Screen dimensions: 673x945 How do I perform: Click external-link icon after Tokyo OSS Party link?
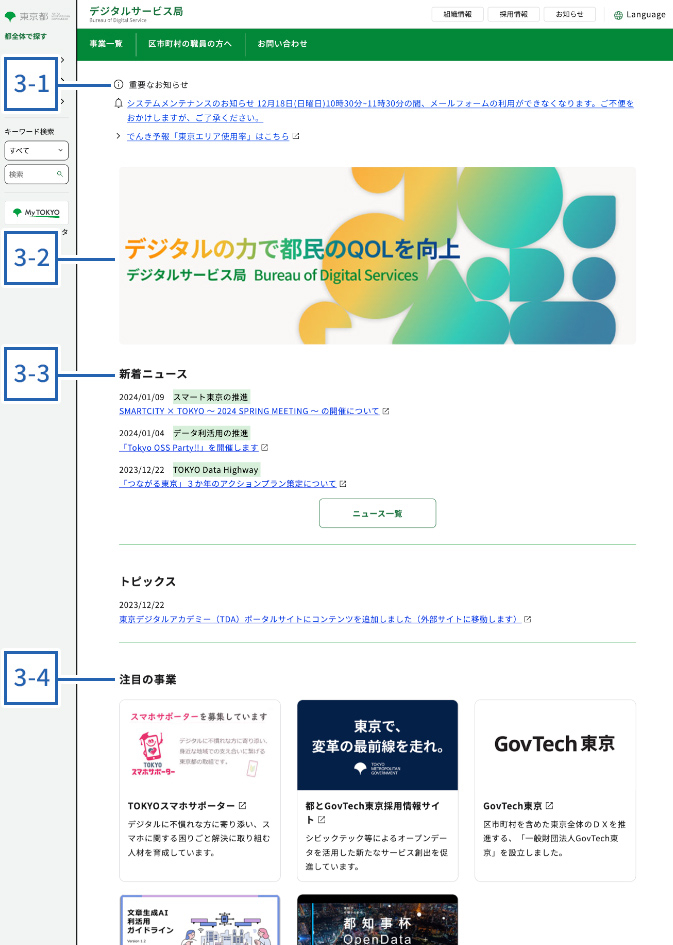[265, 448]
